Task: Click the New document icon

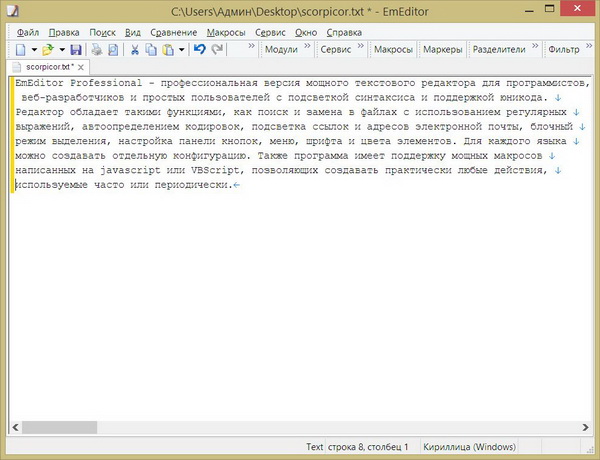Action: click(20, 49)
